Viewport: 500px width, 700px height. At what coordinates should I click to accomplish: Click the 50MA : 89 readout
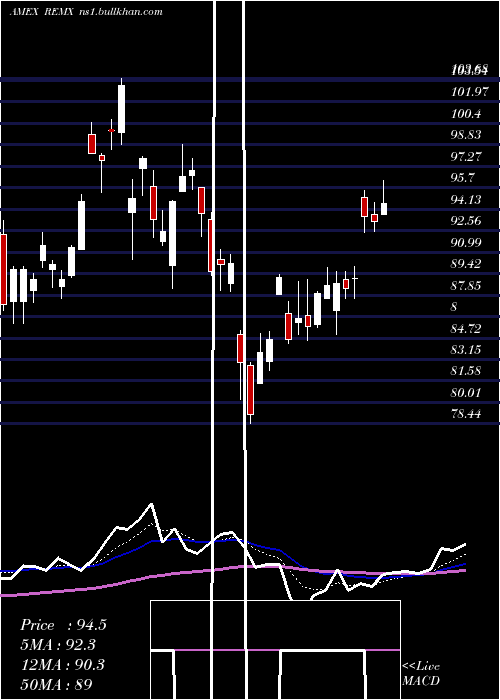(56, 685)
